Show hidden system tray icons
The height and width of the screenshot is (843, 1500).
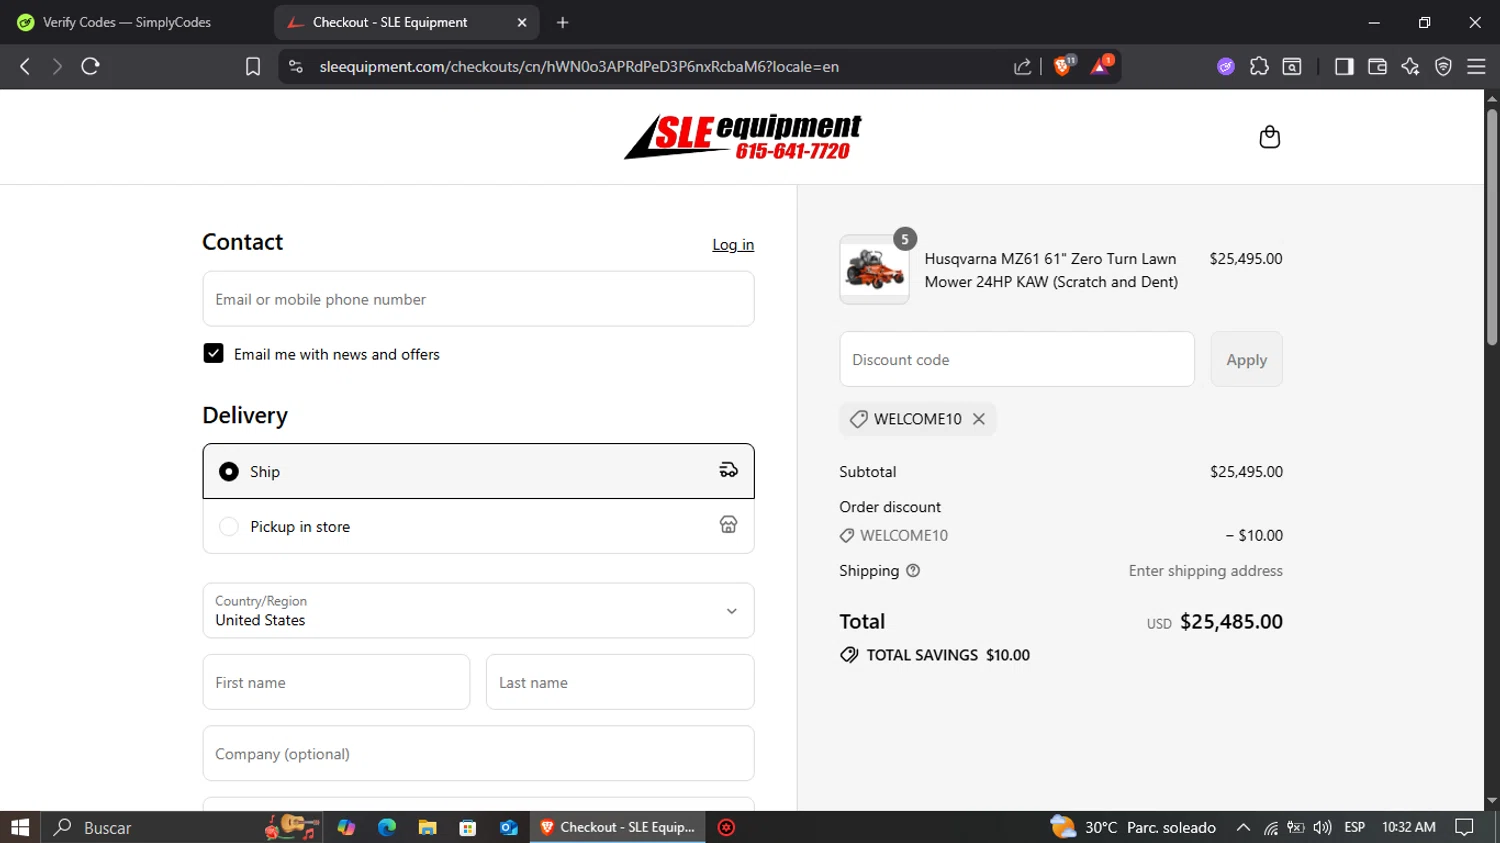coord(1243,827)
